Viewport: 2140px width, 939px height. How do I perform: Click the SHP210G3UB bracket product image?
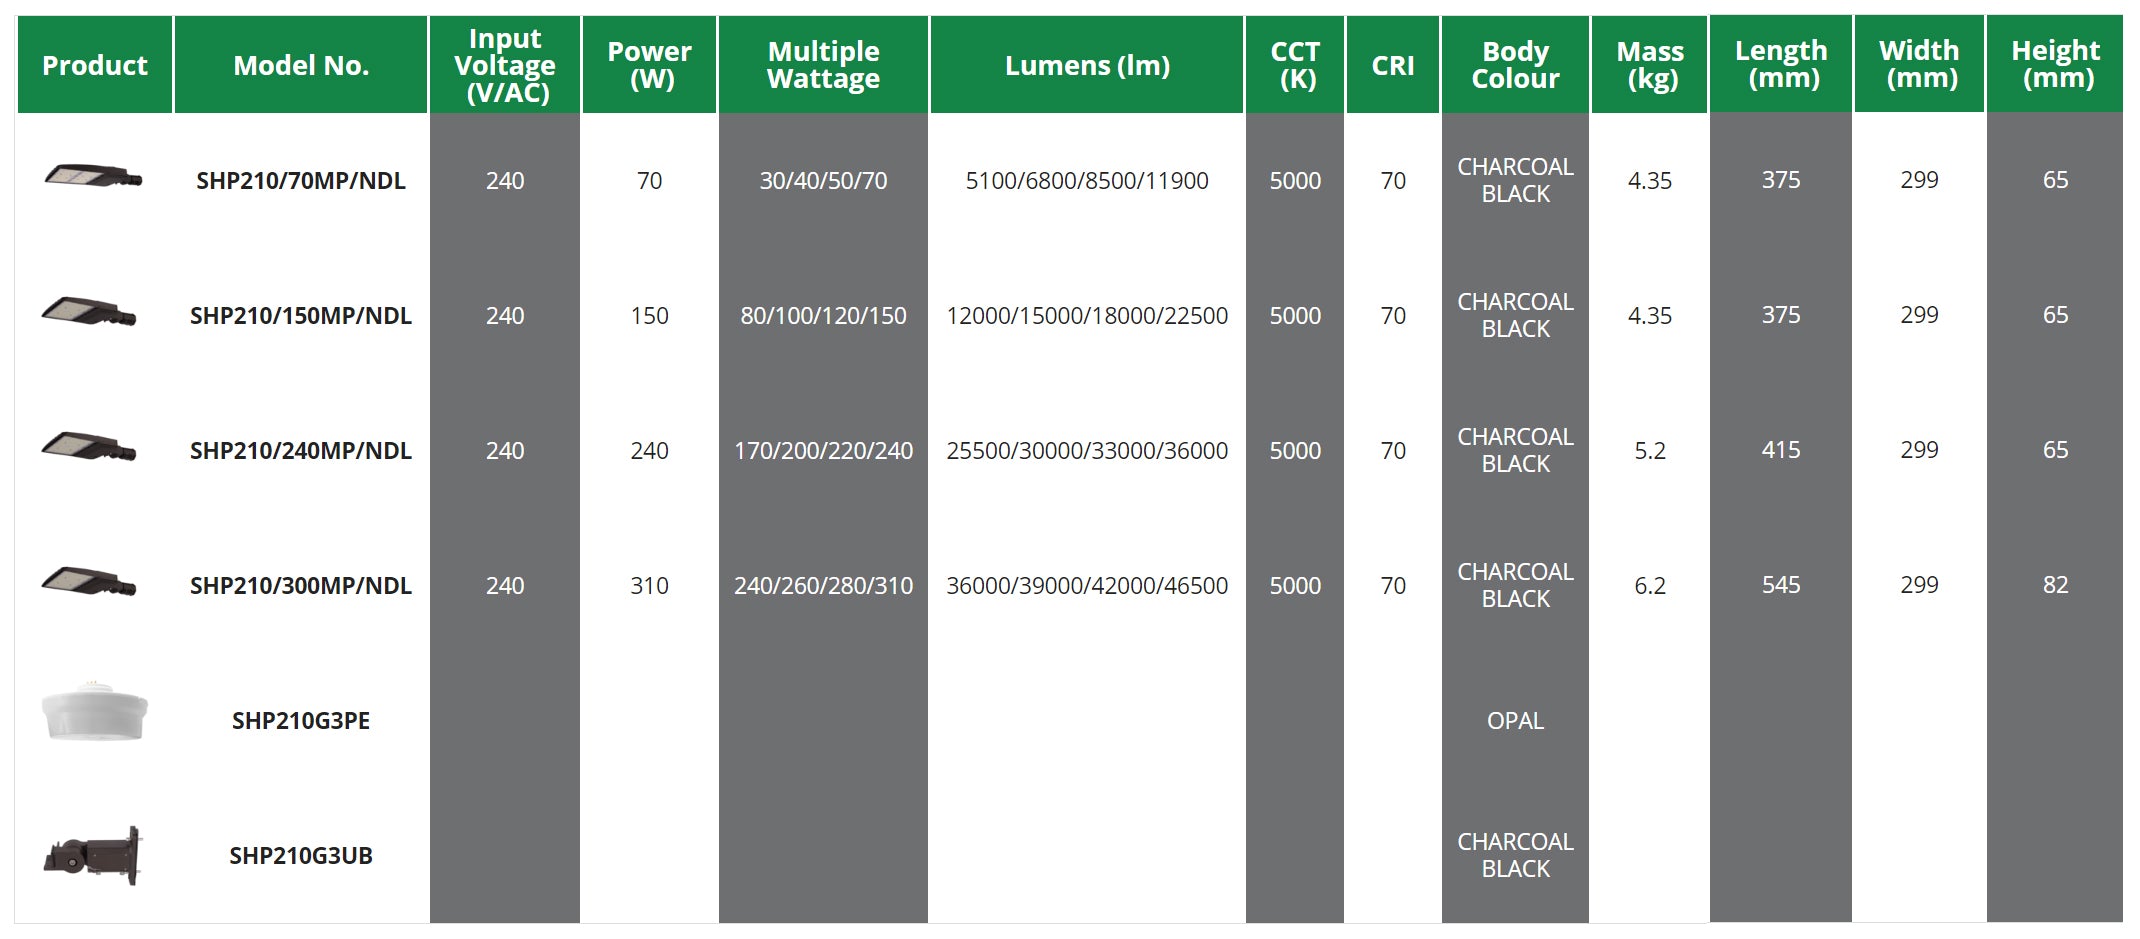tap(93, 855)
